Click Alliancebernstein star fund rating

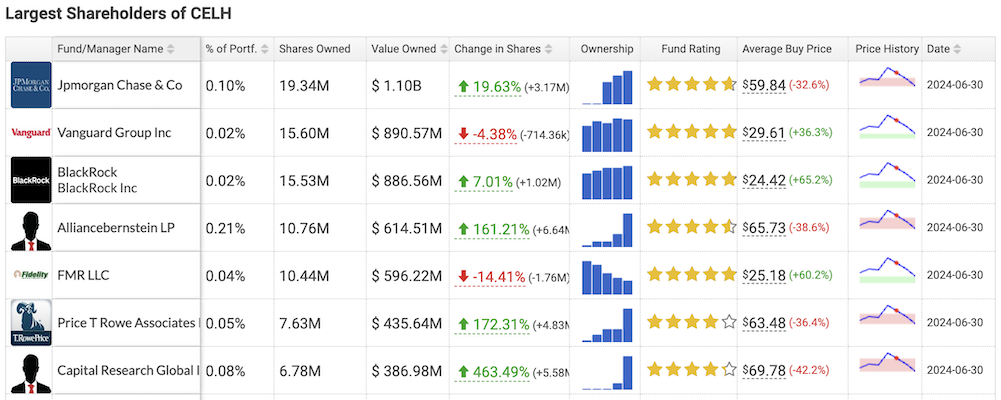(691, 227)
